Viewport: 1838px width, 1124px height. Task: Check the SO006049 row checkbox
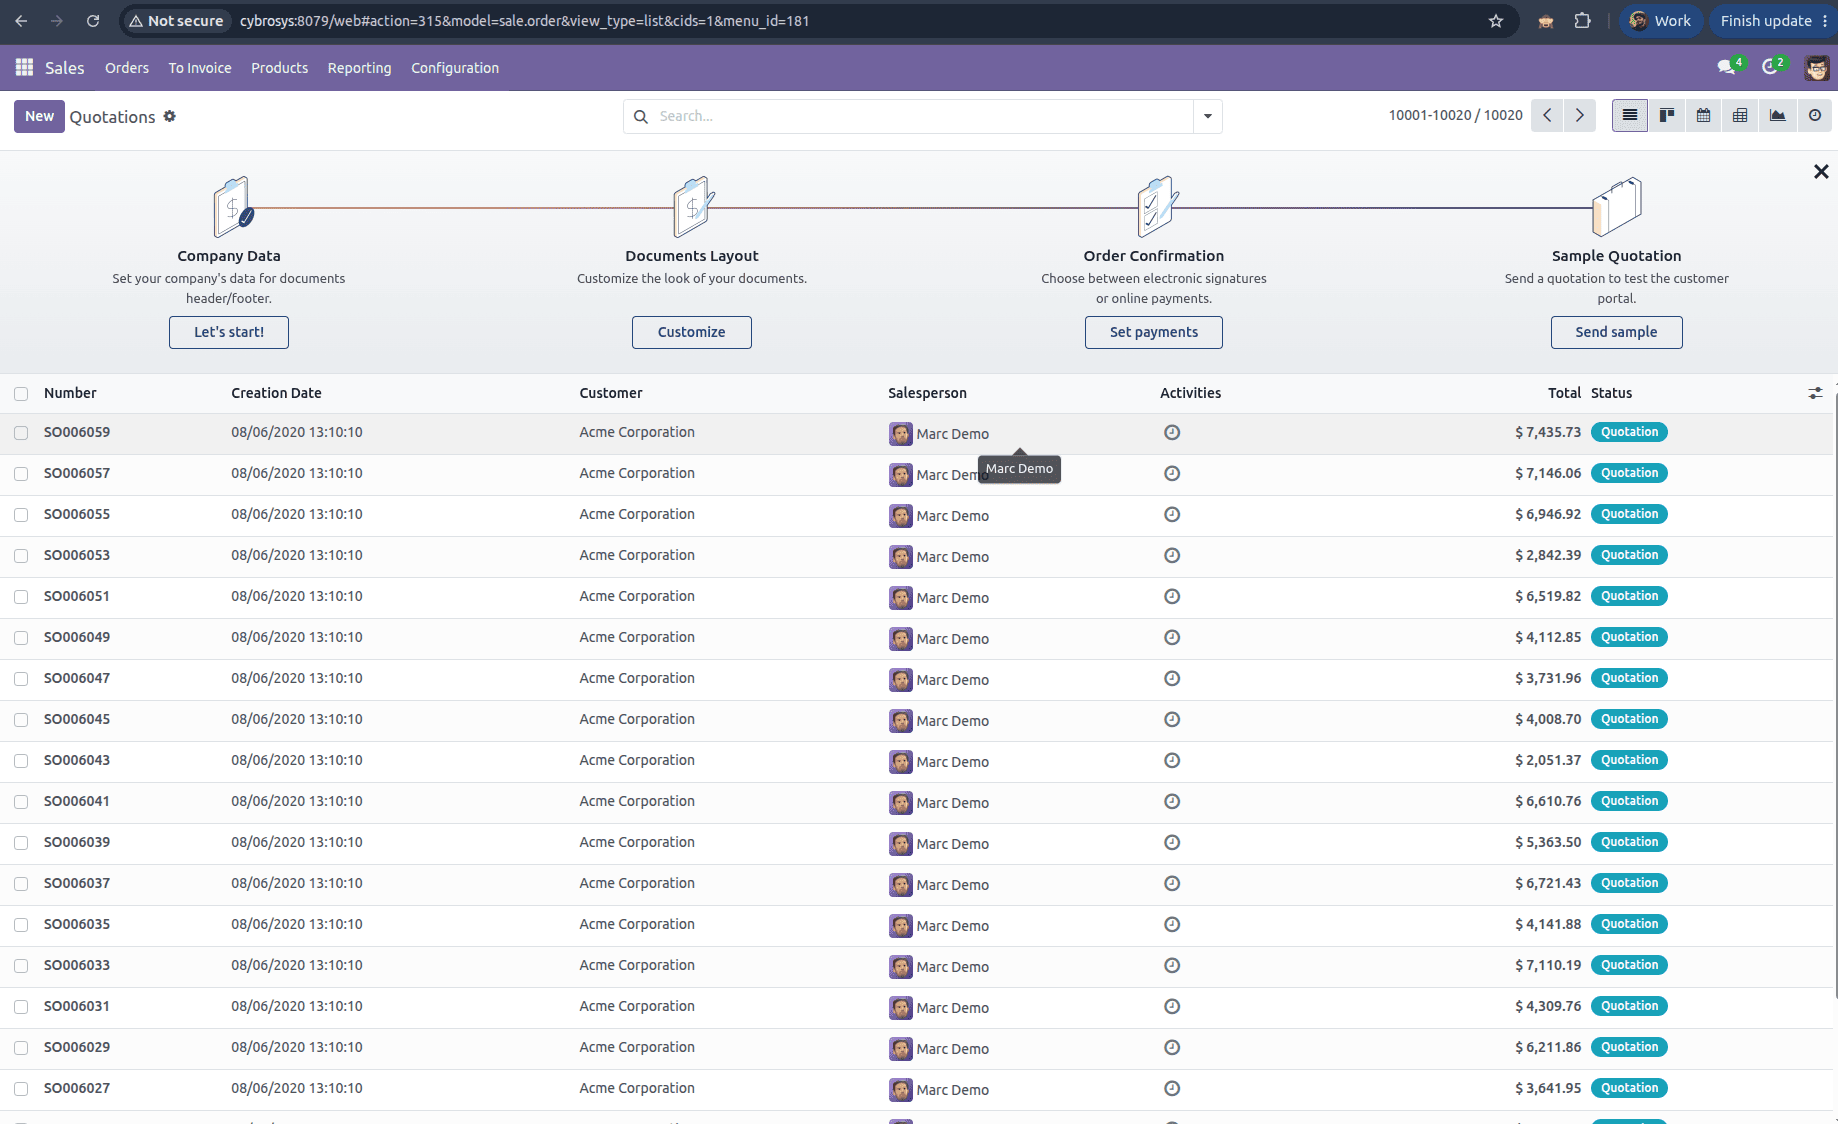[21, 638]
